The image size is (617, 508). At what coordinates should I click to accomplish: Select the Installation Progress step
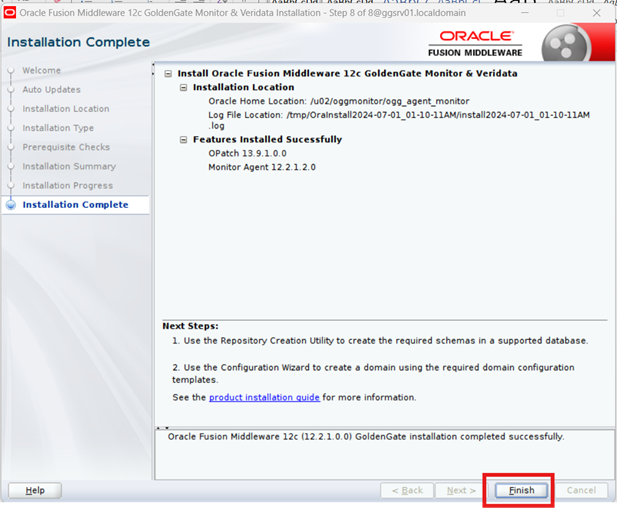coord(67,185)
